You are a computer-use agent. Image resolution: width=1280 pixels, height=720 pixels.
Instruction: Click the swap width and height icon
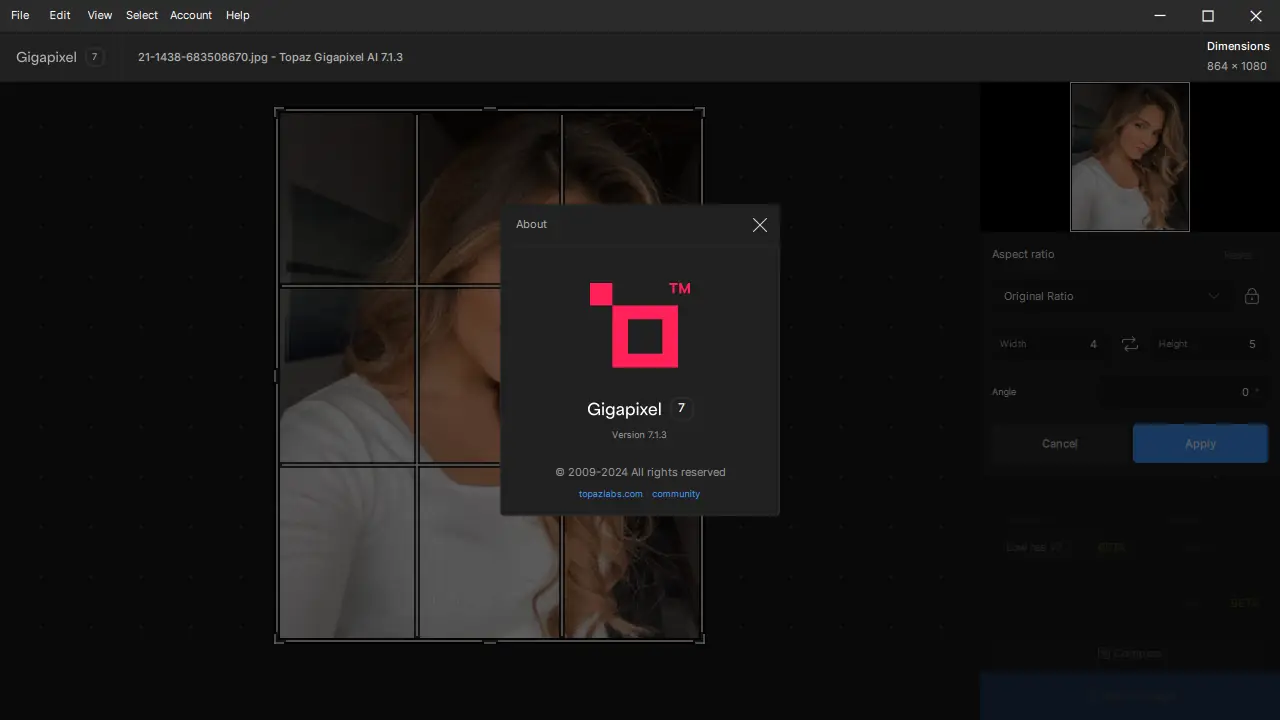pyautogui.click(x=1129, y=343)
